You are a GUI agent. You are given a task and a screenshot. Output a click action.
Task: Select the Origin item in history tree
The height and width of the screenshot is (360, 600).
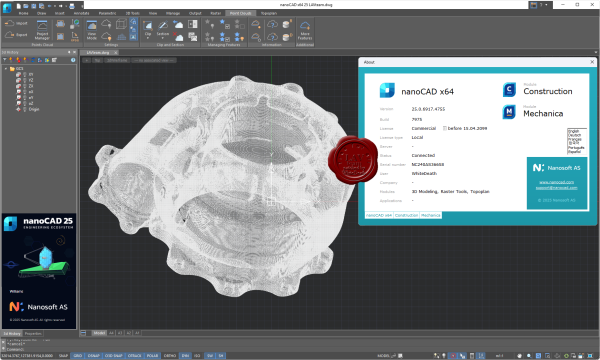pyautogui.click(x=33, y=109)
